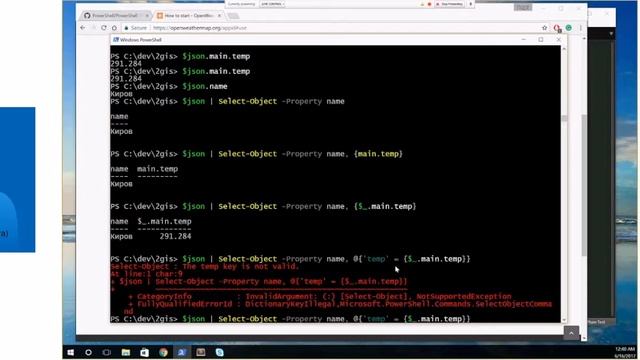Viewport: 640px width, 360px height.
Task: Open the Chrome three-dot menu
Action: tap(580, 28)
